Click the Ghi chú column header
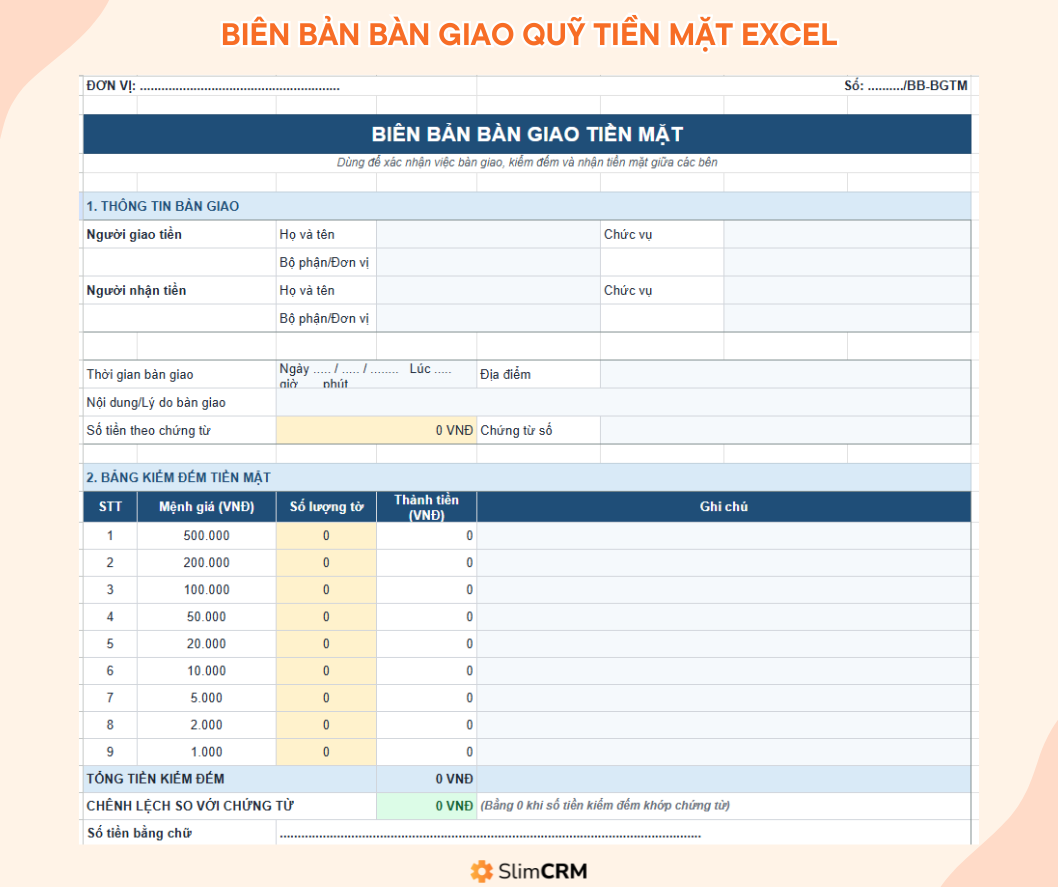 pos(724,507)
